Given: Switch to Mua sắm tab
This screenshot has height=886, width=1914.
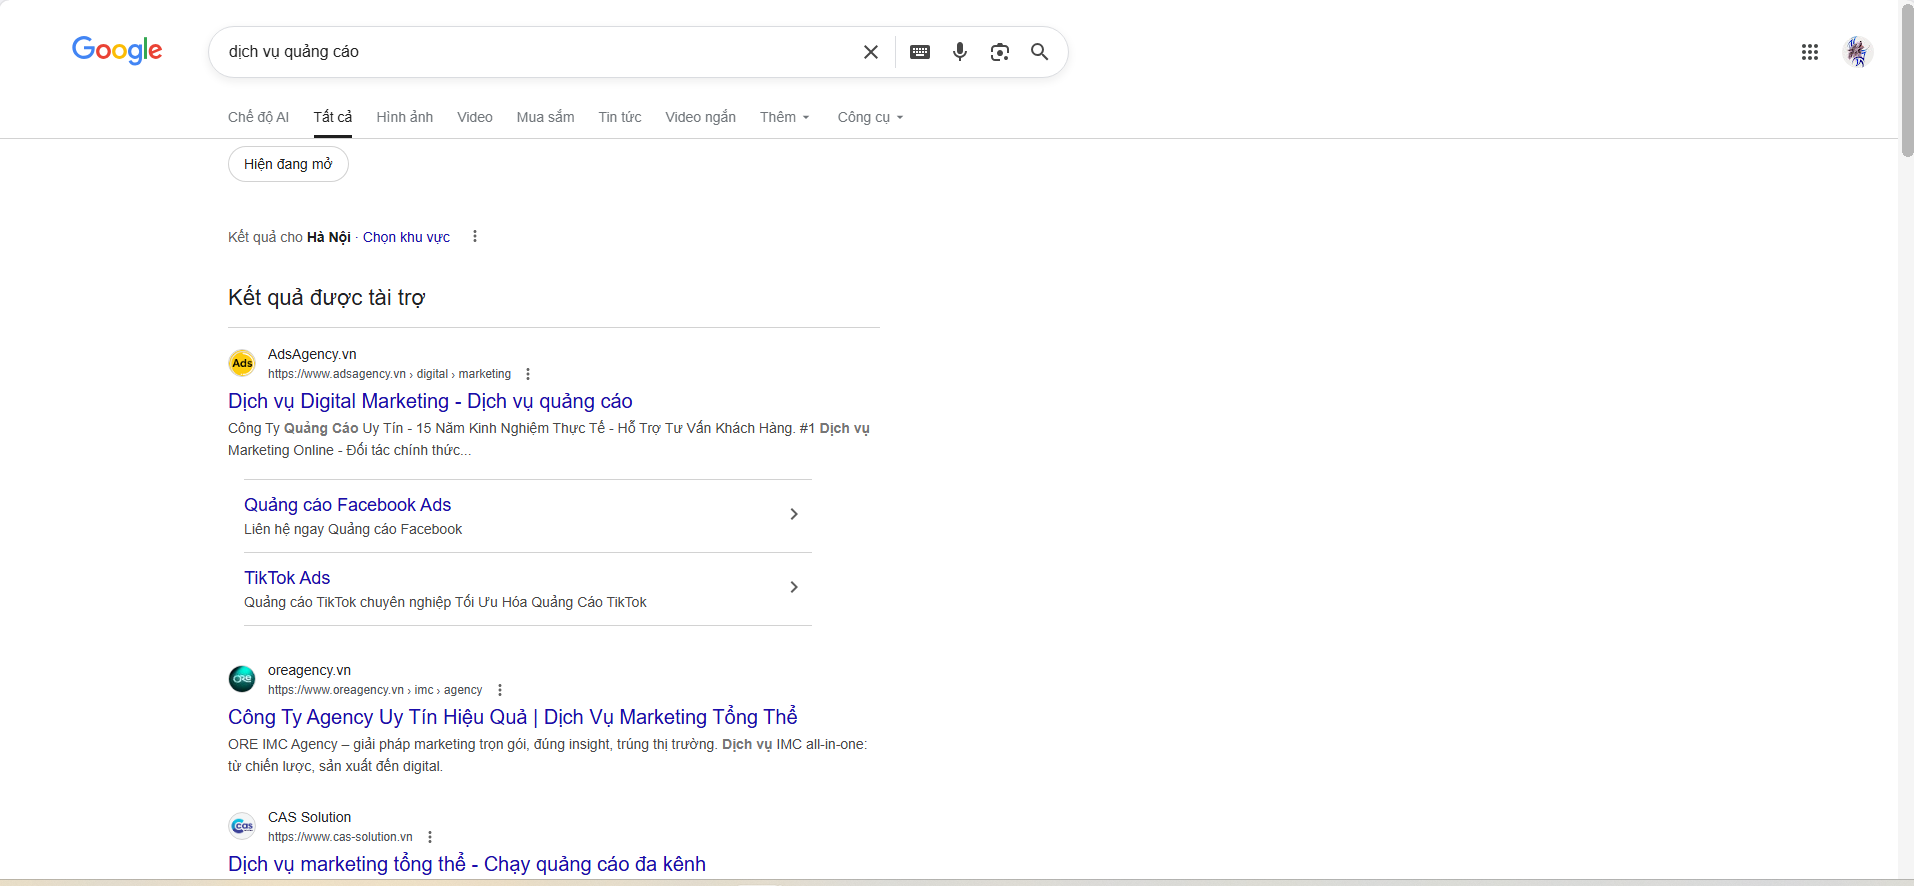Looking at the screenshot, I should pos(545,117).
